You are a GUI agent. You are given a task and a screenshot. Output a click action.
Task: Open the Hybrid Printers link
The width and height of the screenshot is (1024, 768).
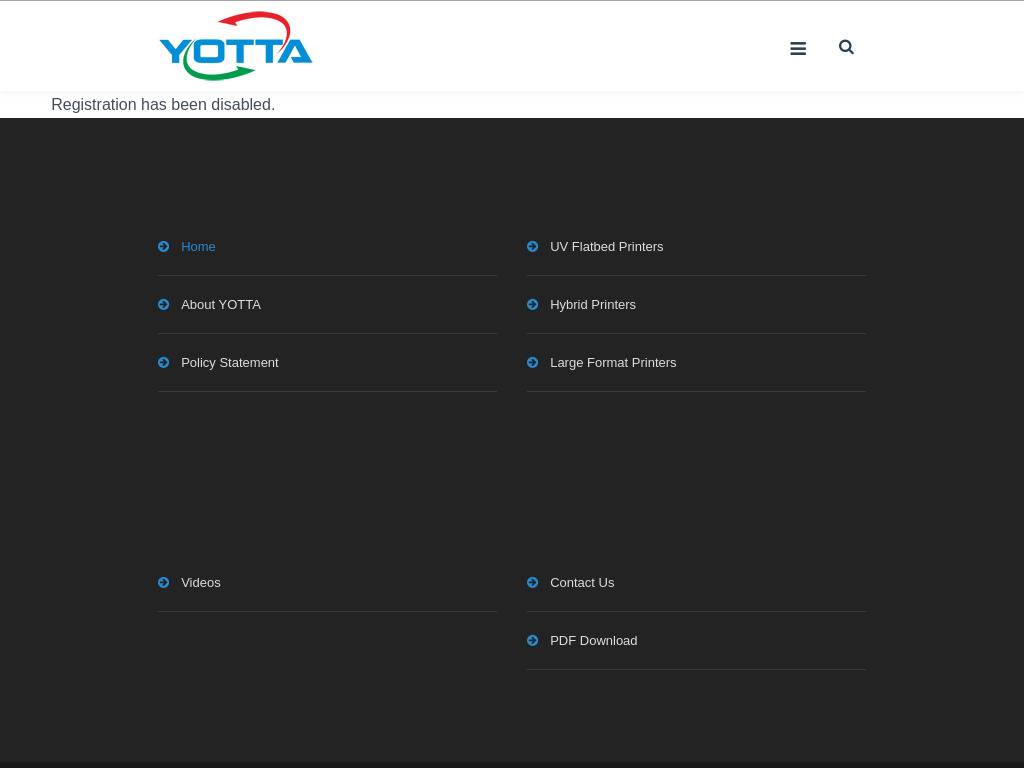coord(593,305)
